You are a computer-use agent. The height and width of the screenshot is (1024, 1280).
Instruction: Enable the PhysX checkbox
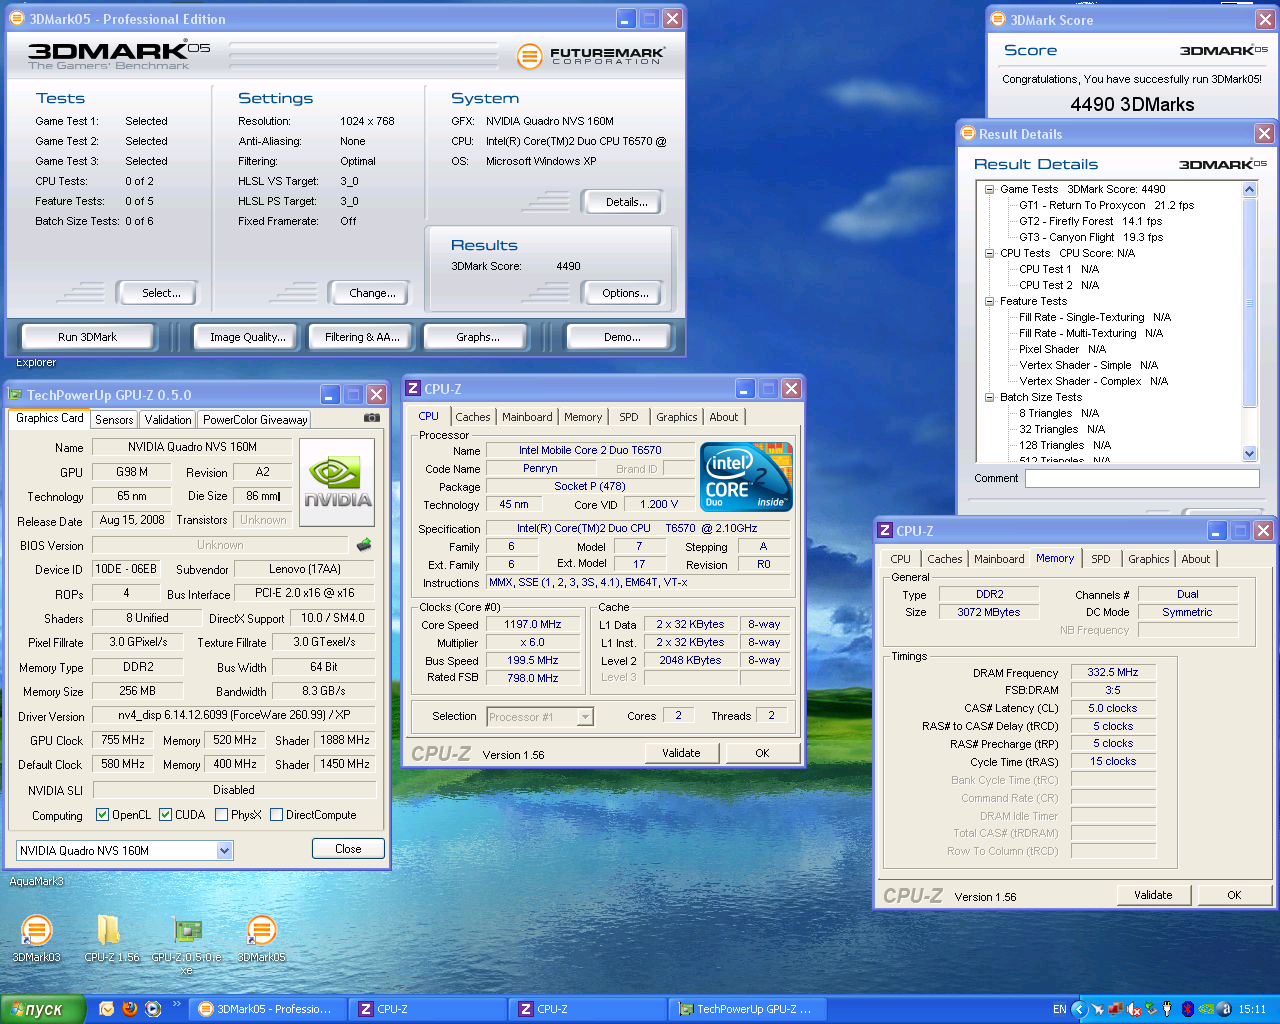tap(222, 815)
